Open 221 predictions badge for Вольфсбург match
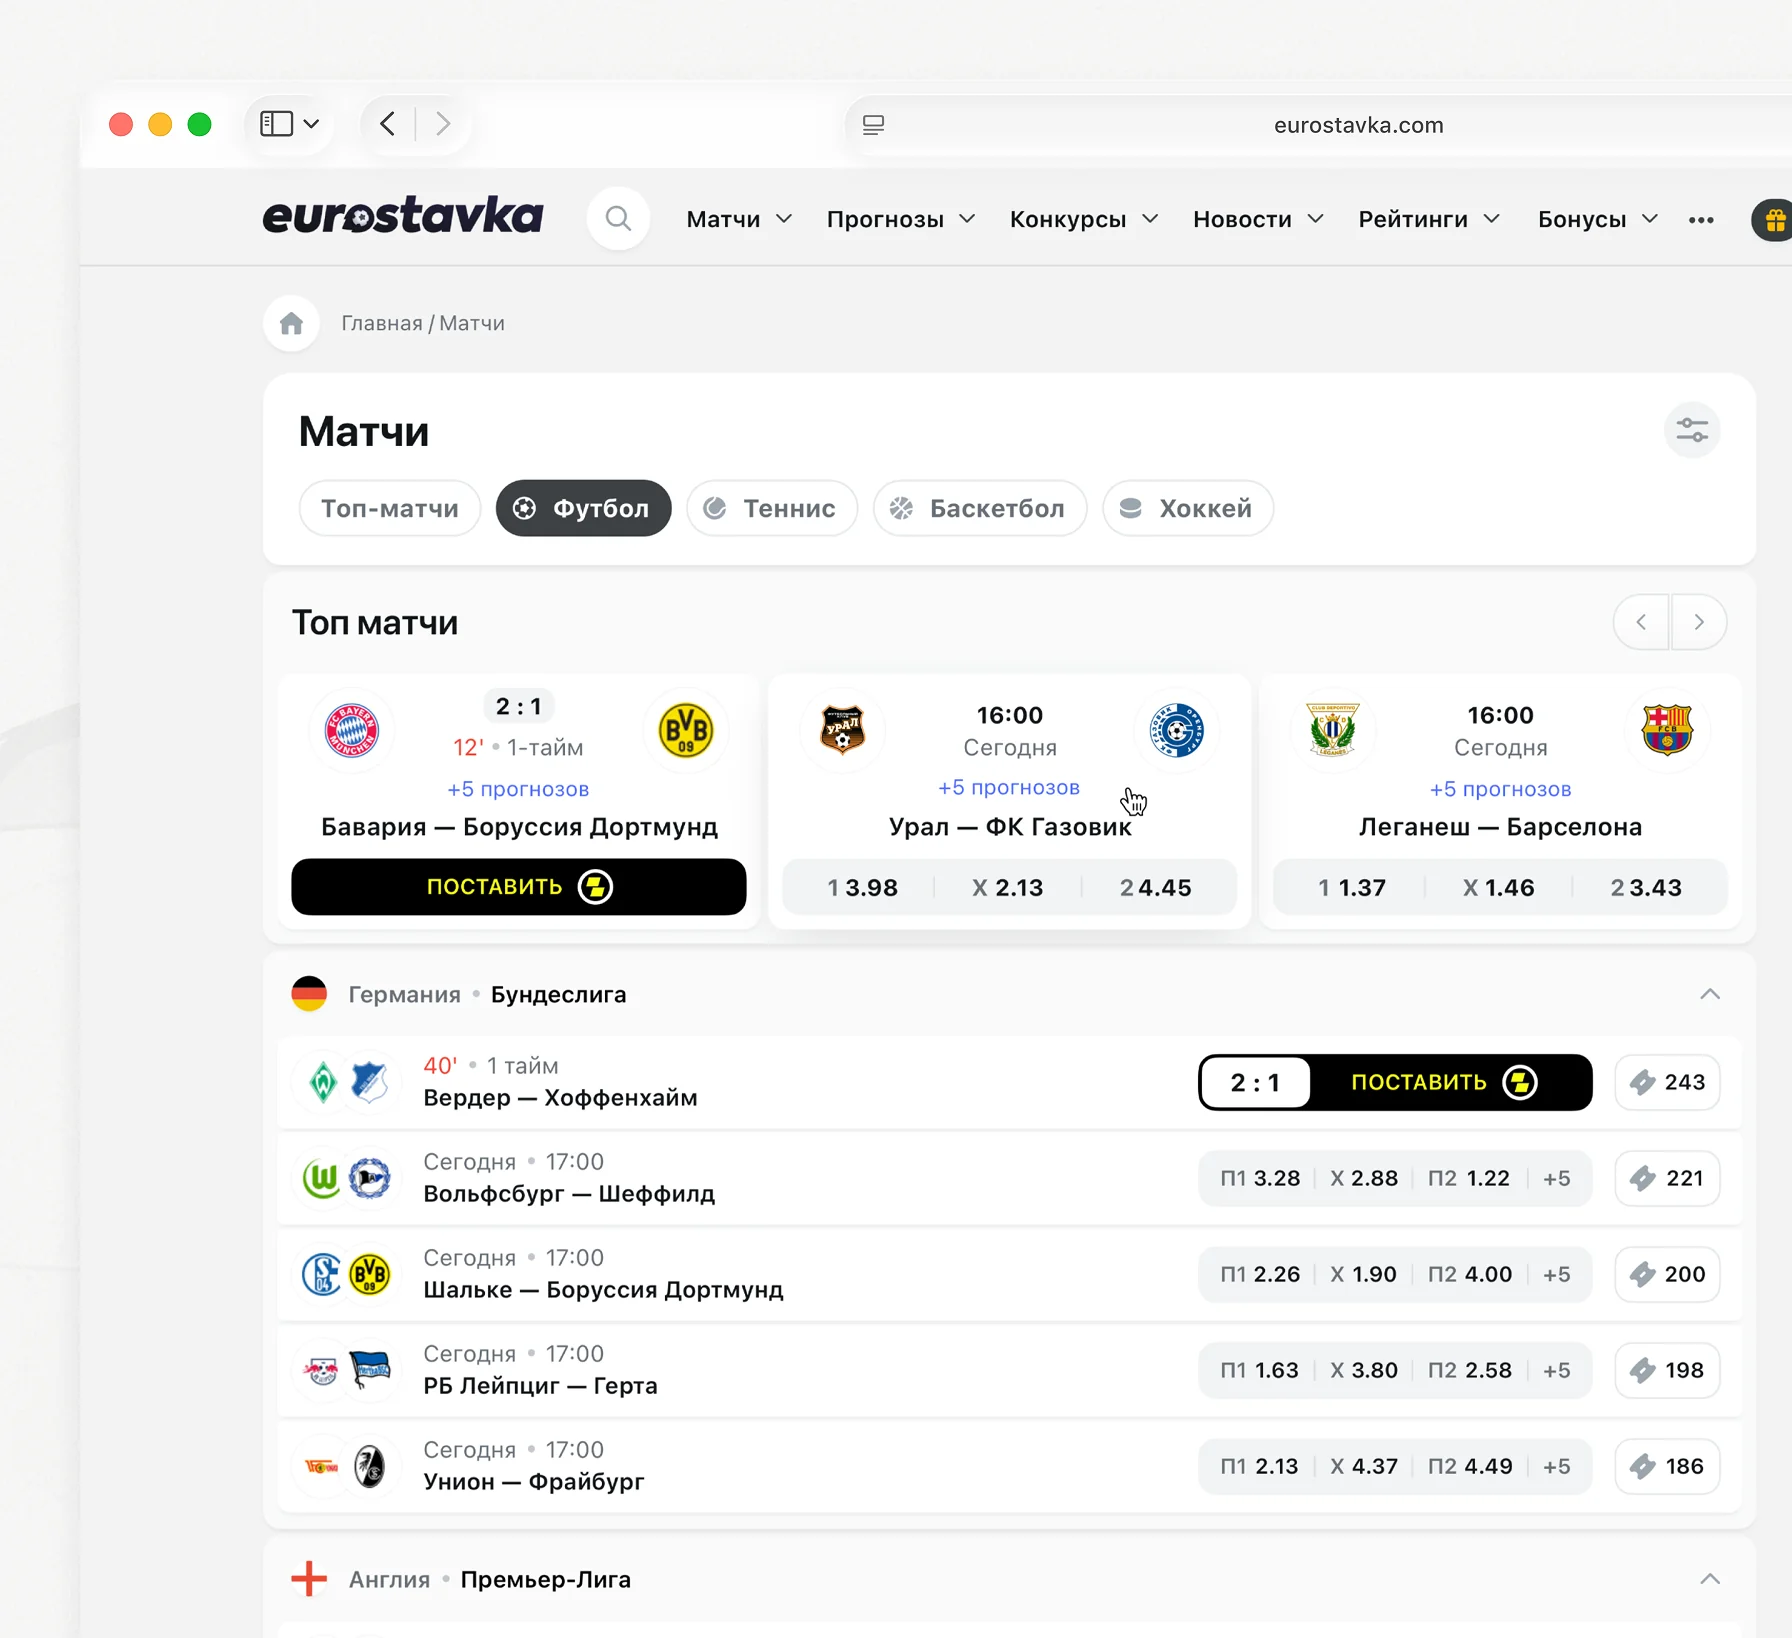Screen dimensions: 1792x1638 (1667, 1178)
